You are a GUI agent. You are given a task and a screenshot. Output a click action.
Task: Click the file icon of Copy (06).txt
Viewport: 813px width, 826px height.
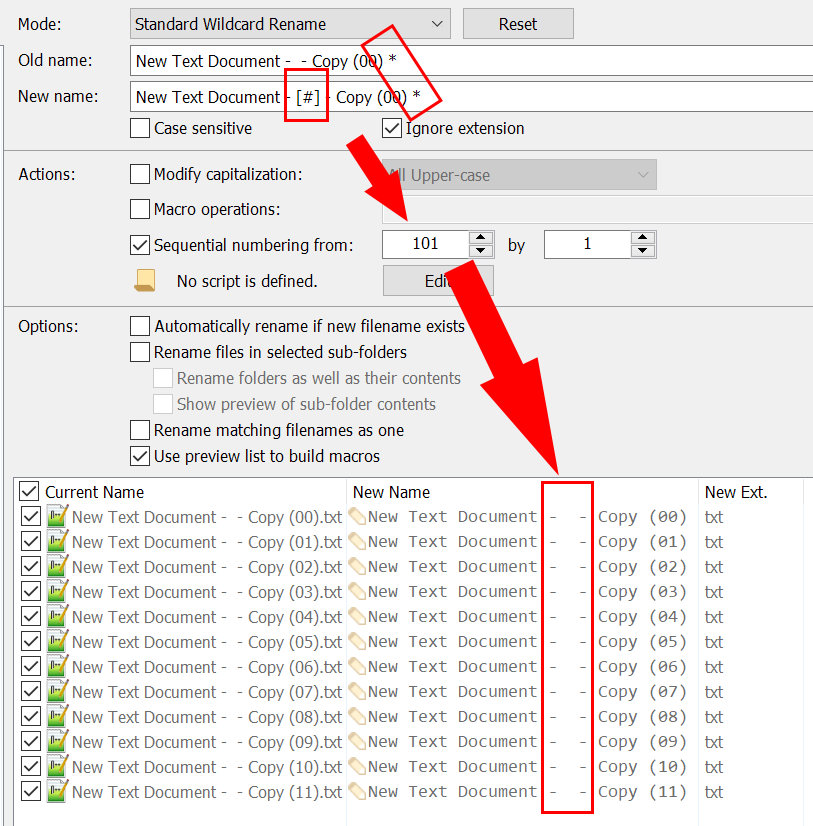click(57, 666)
